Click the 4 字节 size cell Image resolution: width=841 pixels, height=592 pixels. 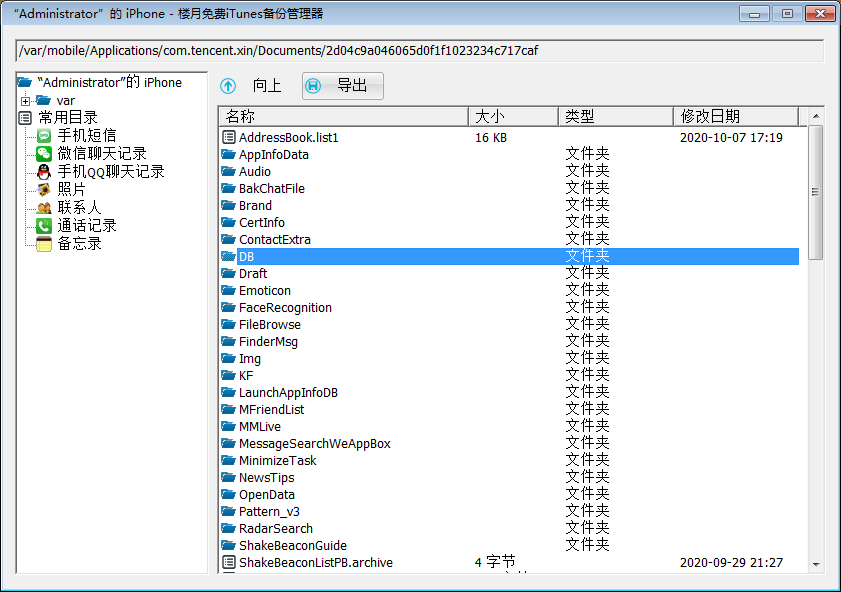click(x=495, y=562)
